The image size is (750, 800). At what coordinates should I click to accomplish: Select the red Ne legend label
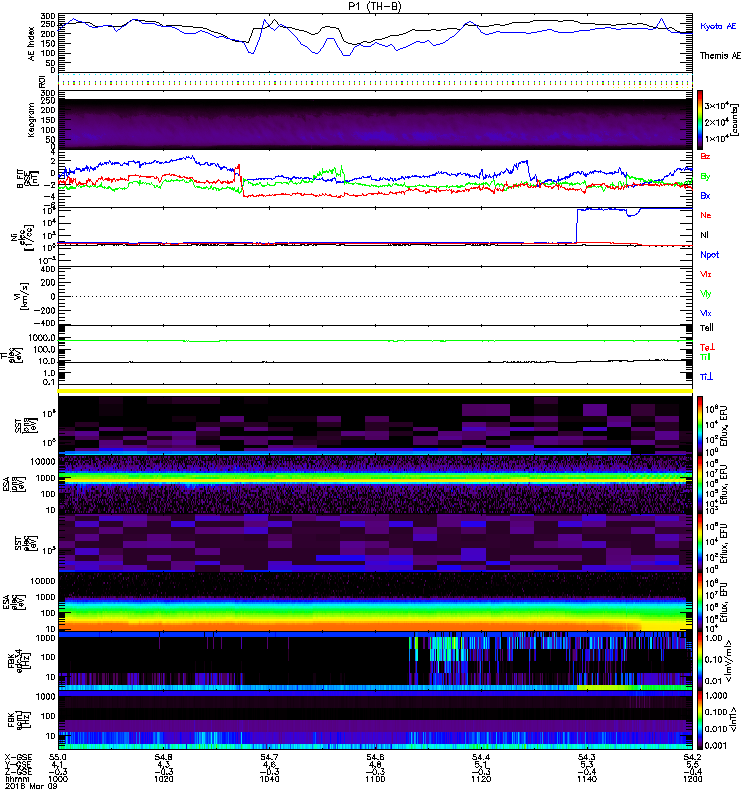[705, 215]
